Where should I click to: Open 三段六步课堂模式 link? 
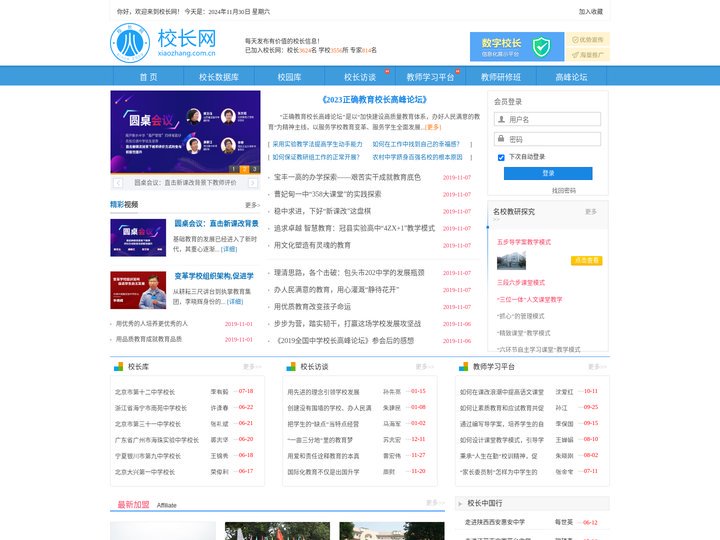(521, 283)
